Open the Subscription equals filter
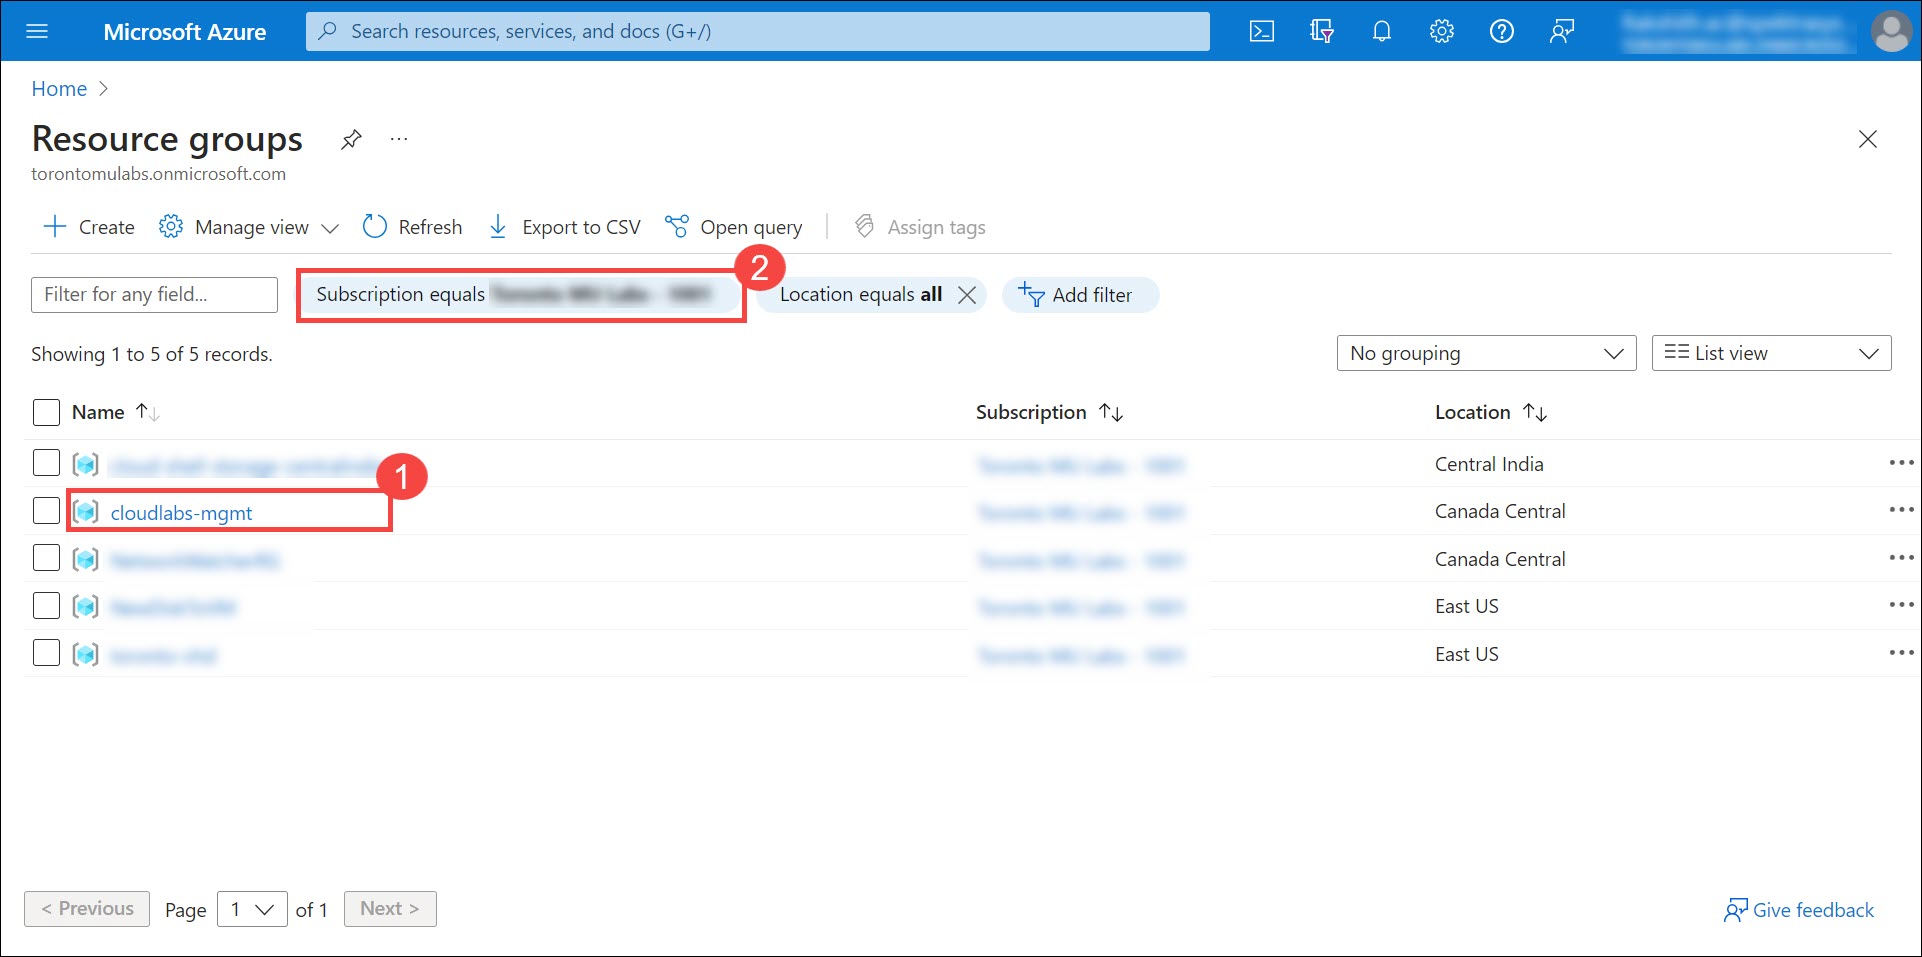Screen dimensions: 1922x957 [x=521, y=294]
